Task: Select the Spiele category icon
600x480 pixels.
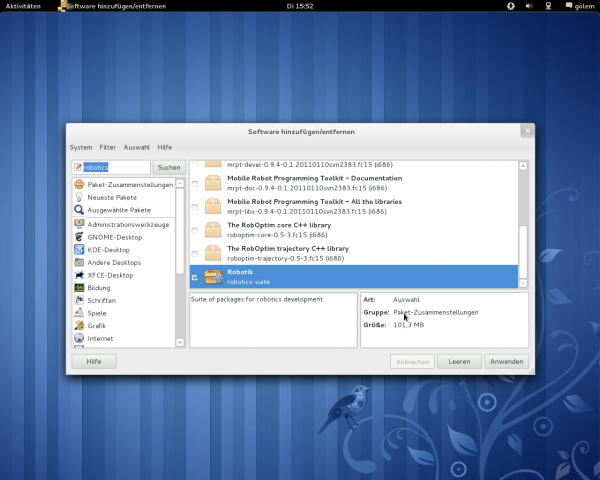Action: (79, 312)
